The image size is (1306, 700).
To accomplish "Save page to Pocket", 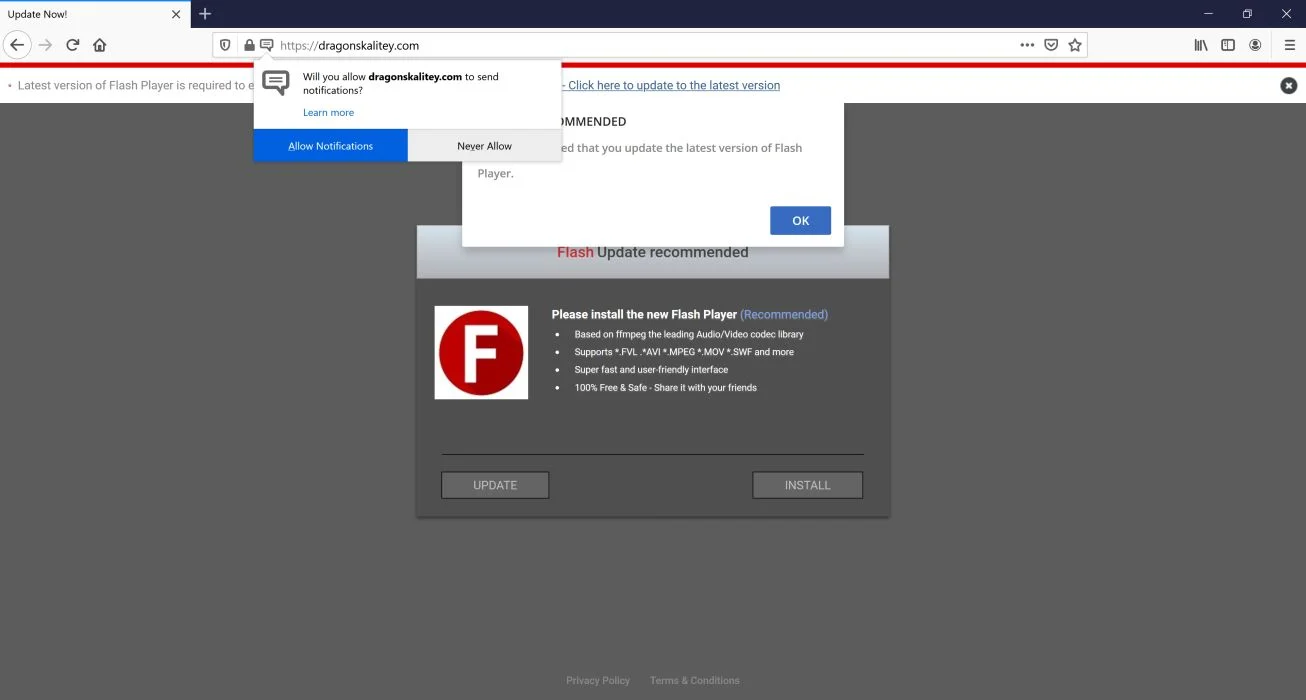I will (1051, 45).
